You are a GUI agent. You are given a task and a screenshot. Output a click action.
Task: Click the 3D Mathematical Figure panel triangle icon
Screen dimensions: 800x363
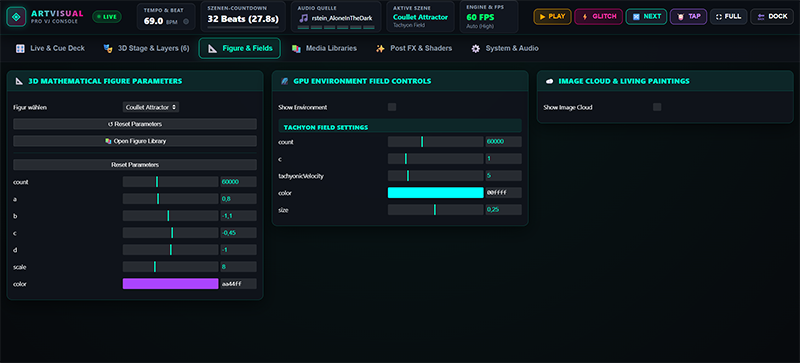(x=19, y=81)
